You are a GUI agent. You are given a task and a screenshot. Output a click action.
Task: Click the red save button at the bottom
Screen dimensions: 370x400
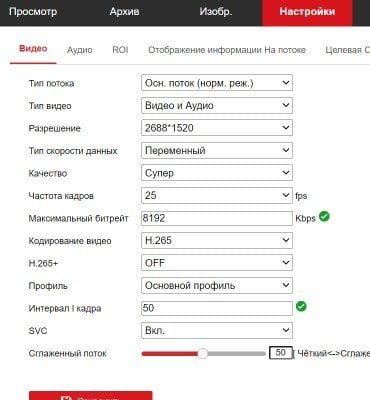[91, 396]
